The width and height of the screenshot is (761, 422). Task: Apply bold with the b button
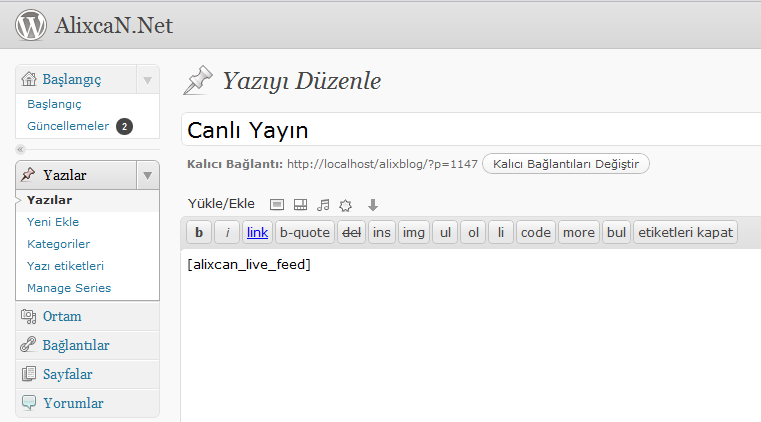[x=199, y=232]
